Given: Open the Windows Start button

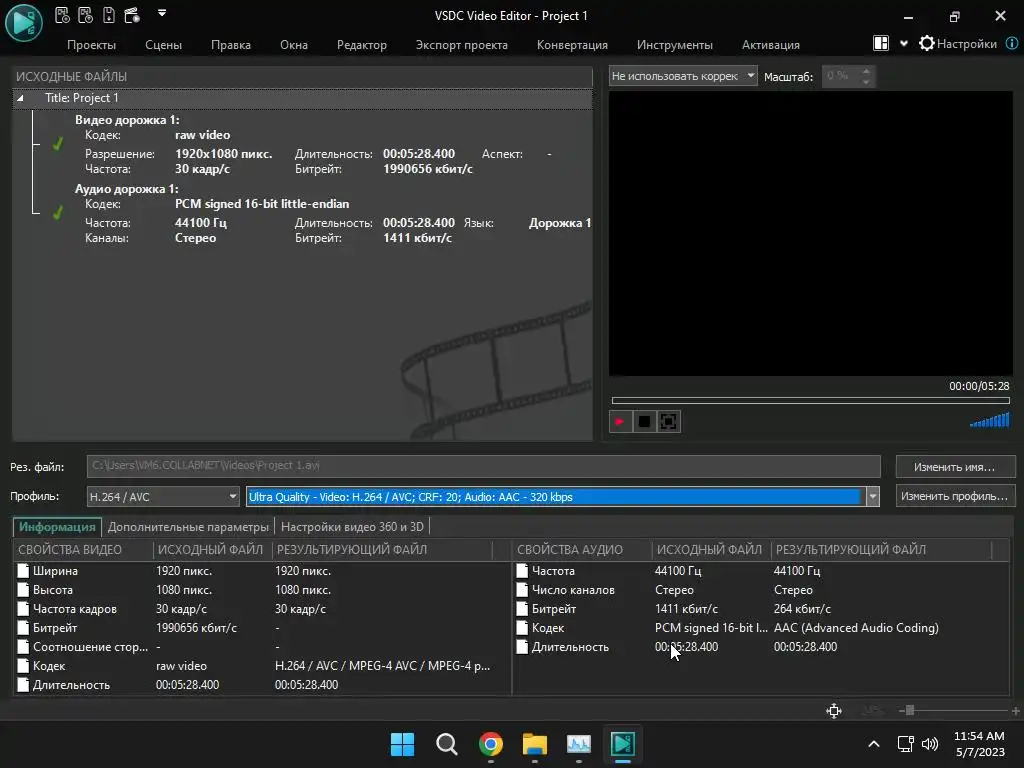Looking at the screenshot, I should pyautogui.click(x=402, y=744).
